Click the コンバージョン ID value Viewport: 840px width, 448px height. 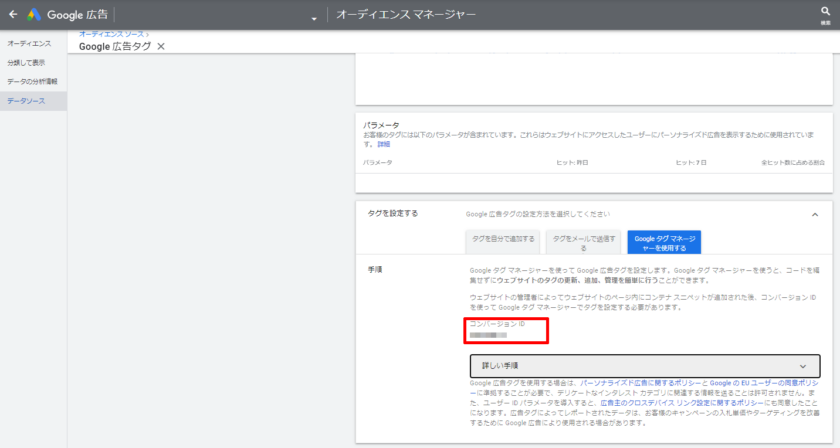click(x=488, y=335)
